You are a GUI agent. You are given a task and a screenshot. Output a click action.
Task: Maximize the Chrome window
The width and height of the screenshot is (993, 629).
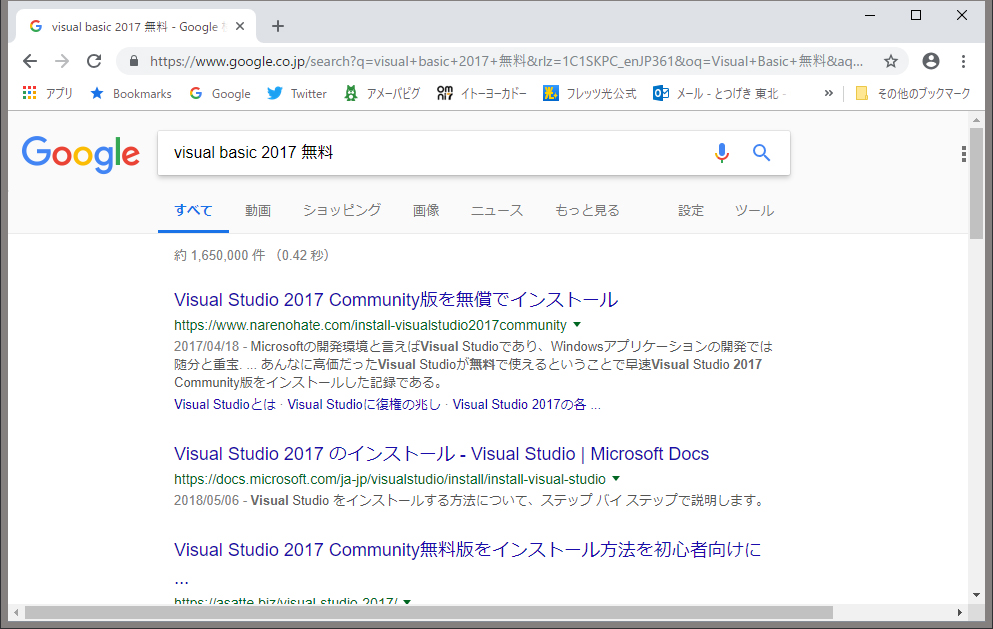coord(916,15)
